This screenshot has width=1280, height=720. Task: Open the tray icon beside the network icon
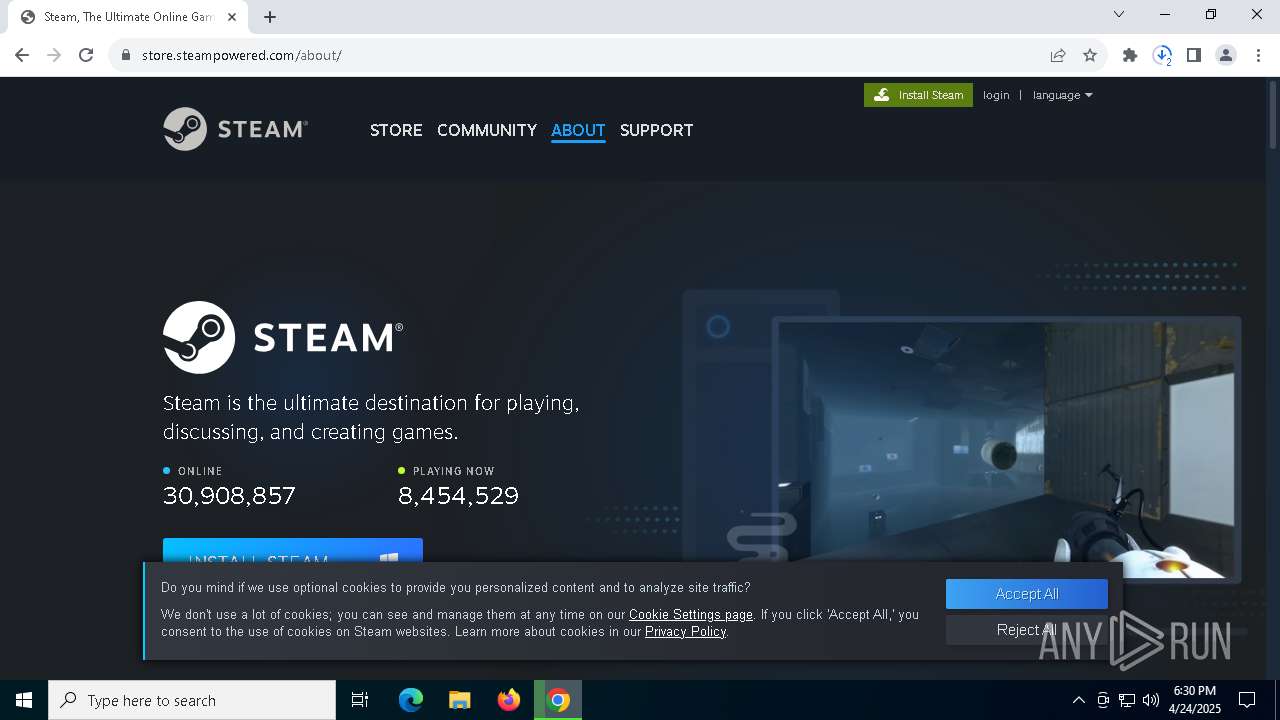coord(1103,700)
